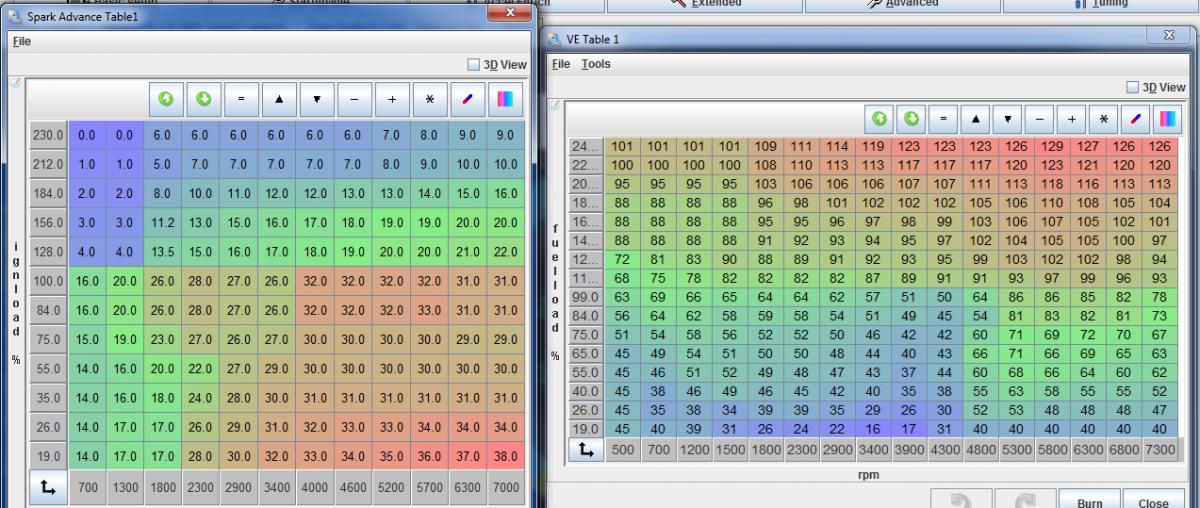Toggle the 3D View checkbox in VE Table 1
The image size is (1200, 508).
[1133, 88]
